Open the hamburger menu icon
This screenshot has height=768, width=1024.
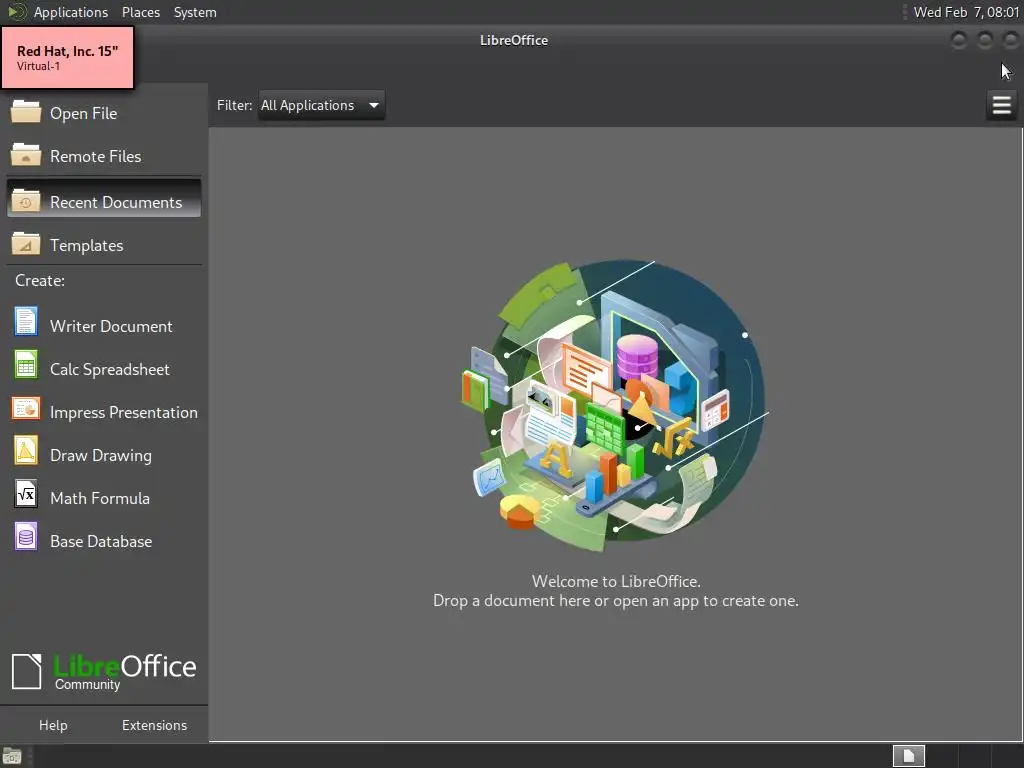coord(1001,105)
